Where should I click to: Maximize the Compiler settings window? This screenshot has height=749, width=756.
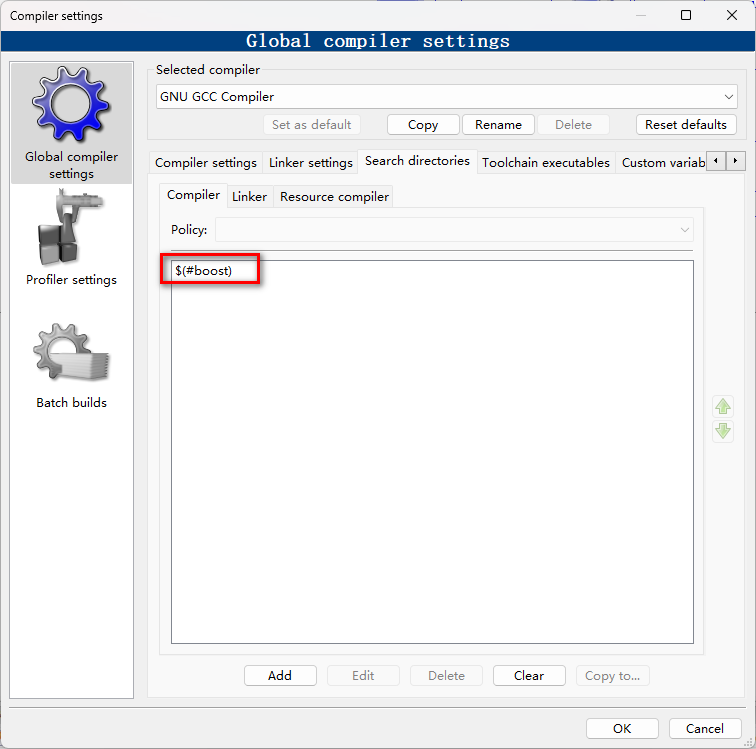click(686, 15)
